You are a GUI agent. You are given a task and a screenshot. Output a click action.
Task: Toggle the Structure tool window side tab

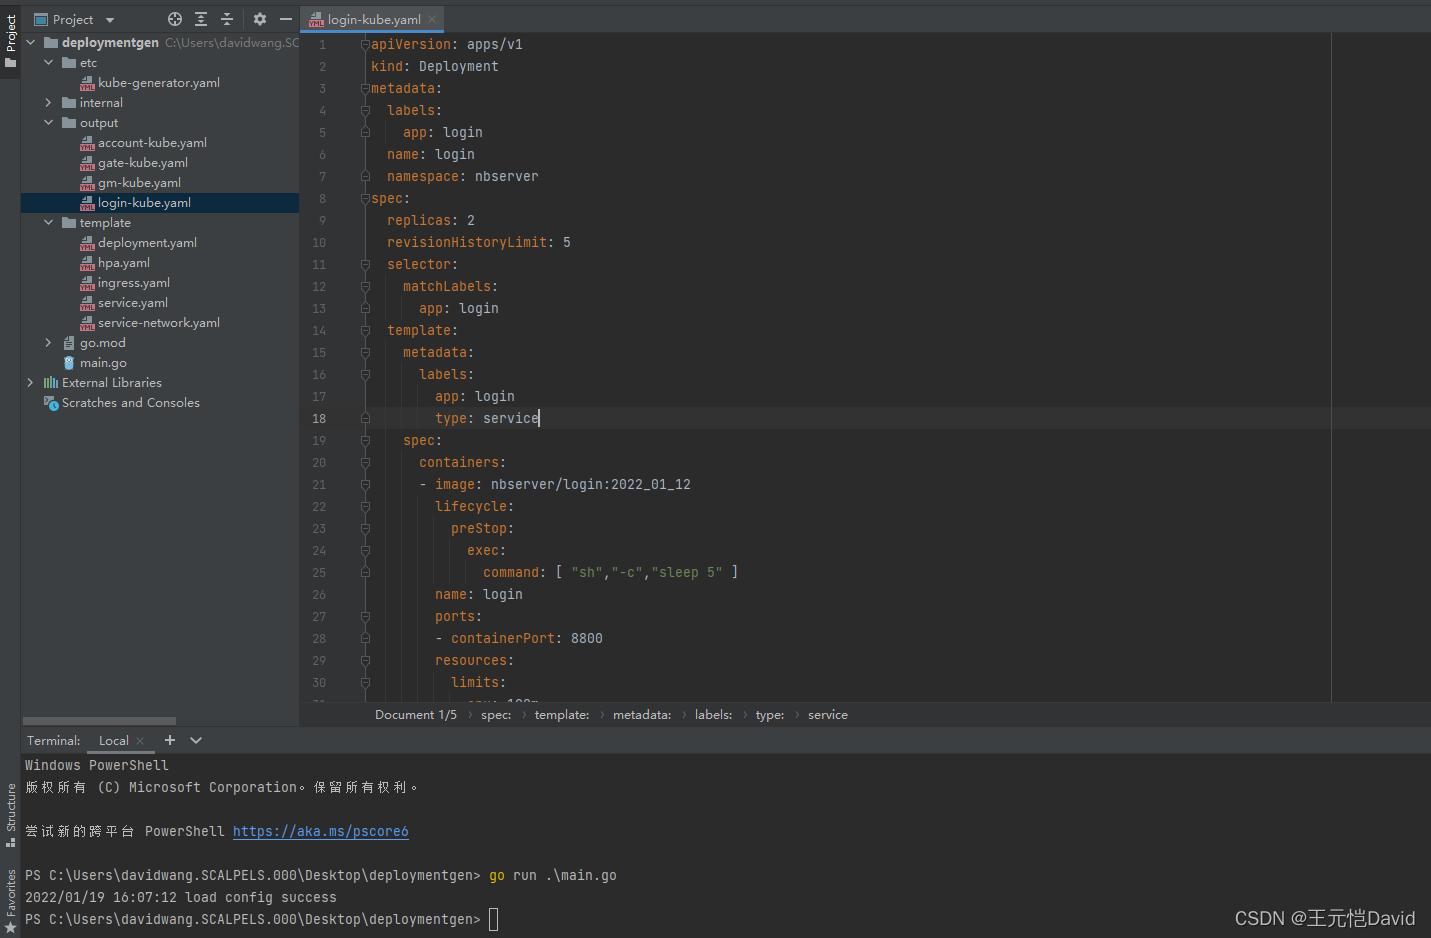point(10,815)
